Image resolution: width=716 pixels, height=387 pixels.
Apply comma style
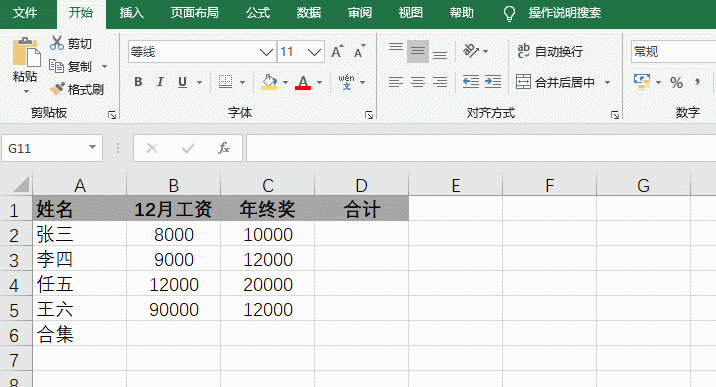tap(697, 83)
